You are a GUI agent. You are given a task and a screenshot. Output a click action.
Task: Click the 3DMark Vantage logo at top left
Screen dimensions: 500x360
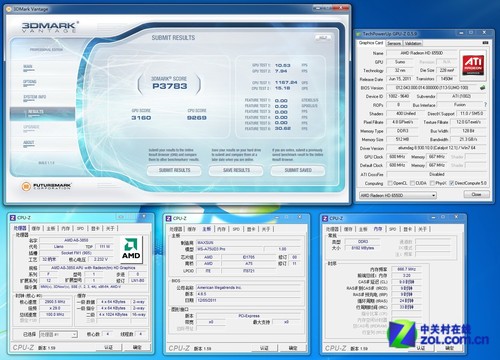pos(50,27)
